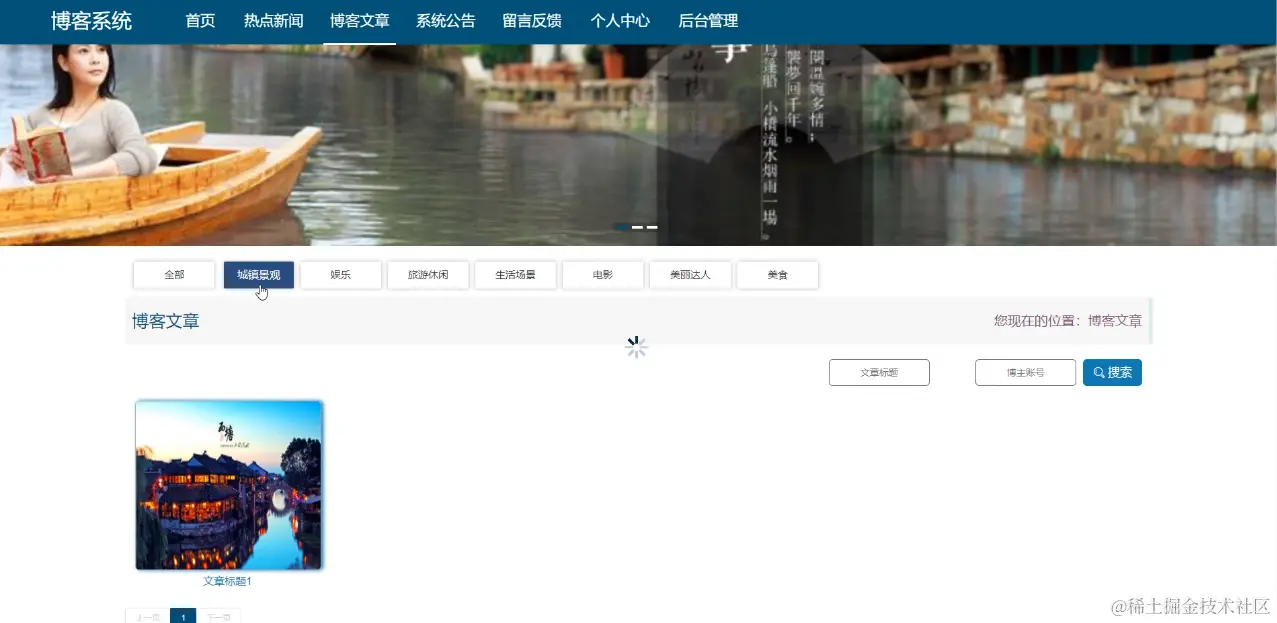Filter articles by 娱乐 category

pos(340,274)
